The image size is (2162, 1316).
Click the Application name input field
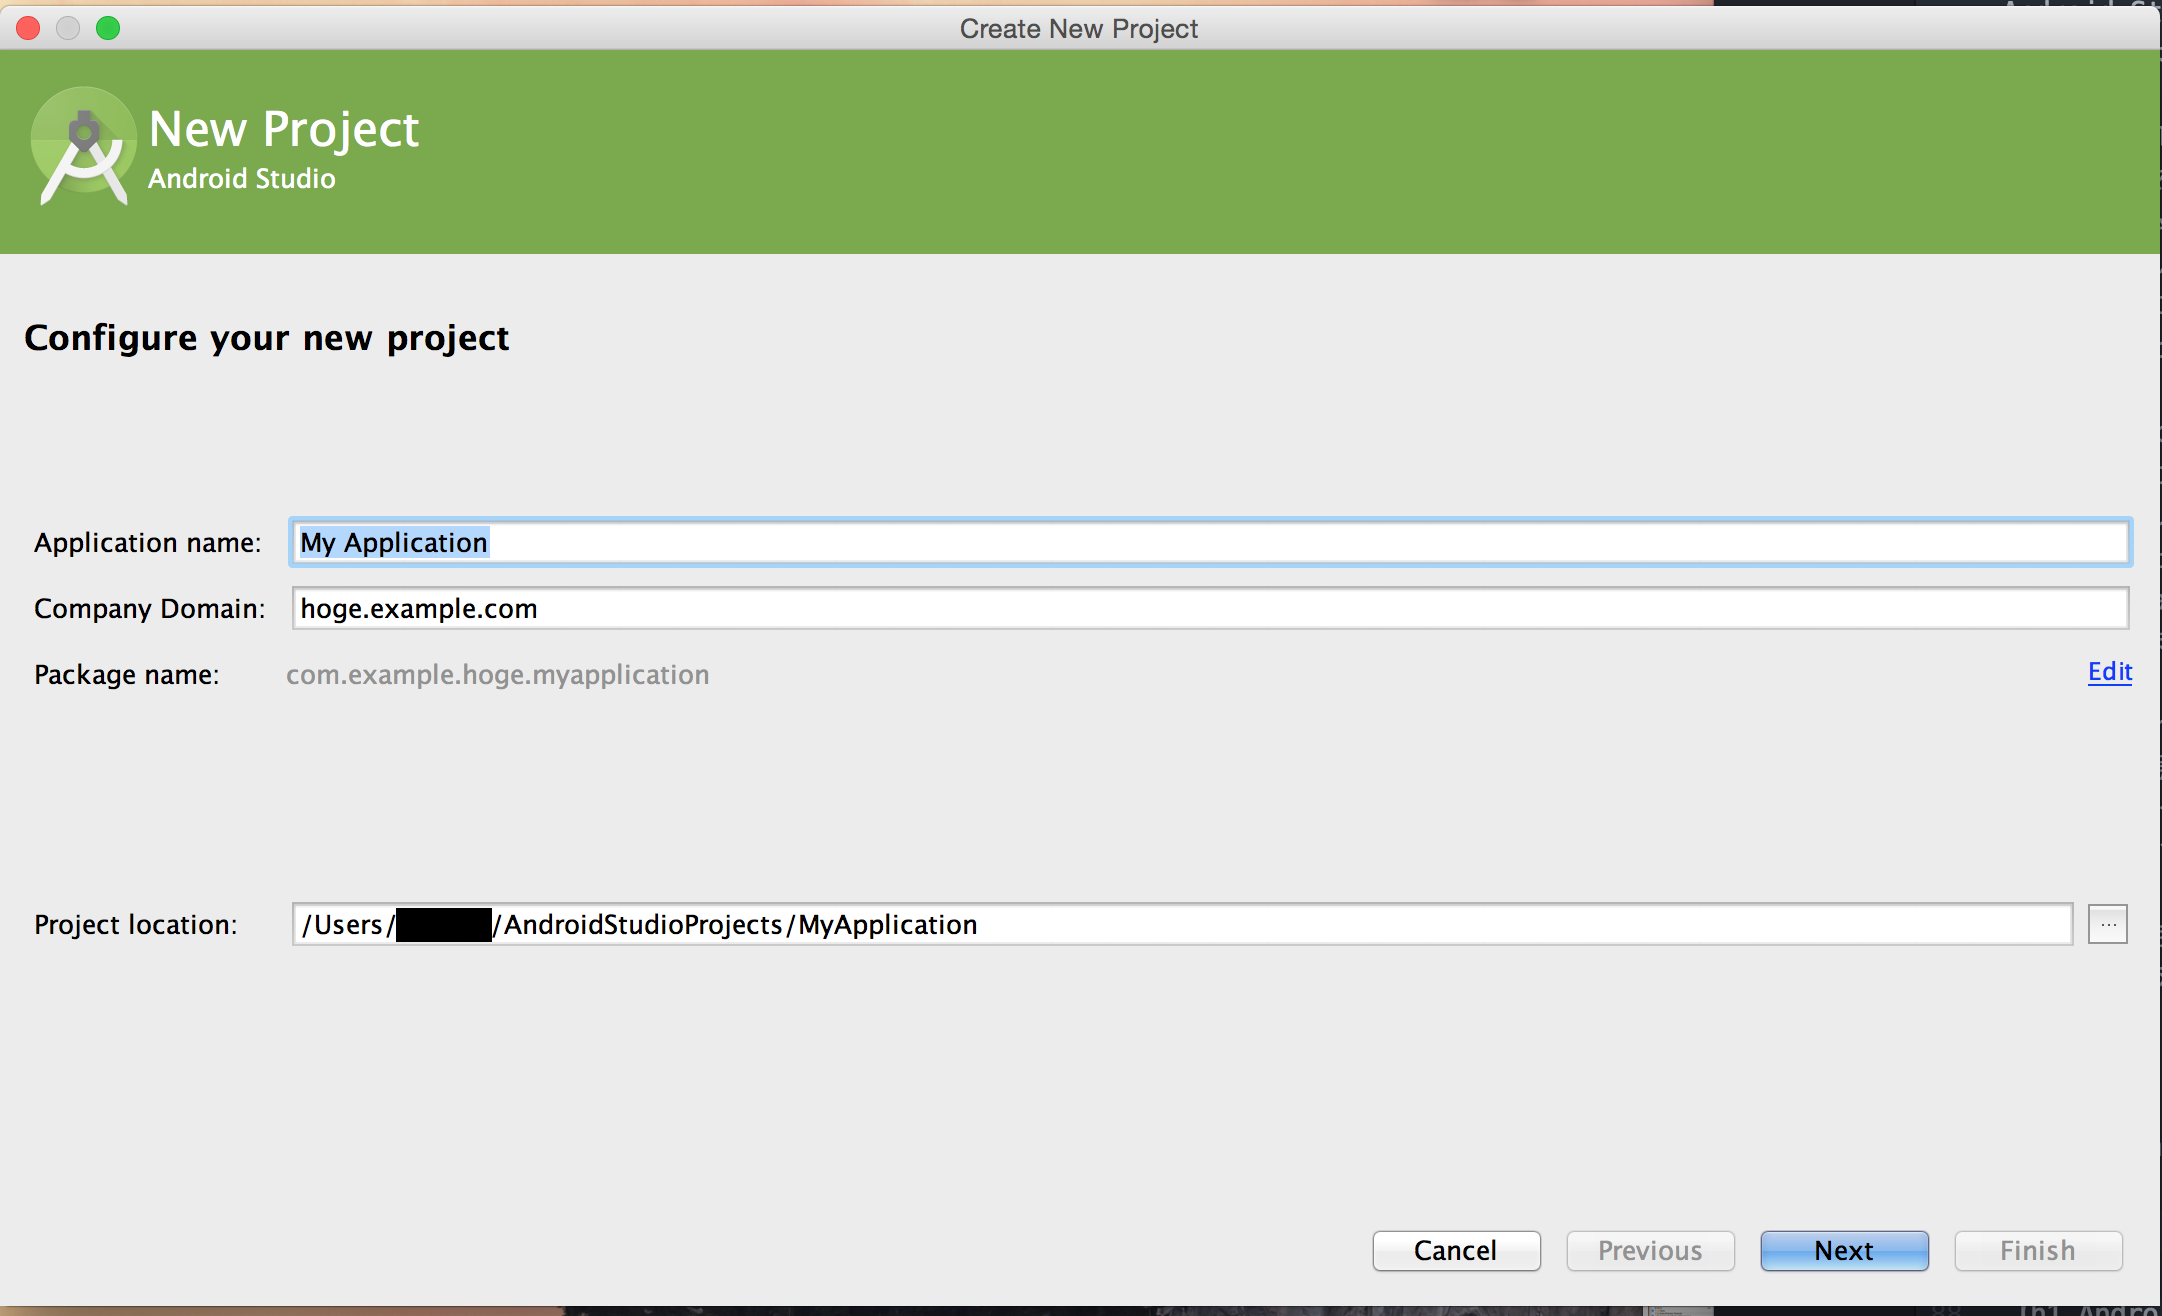(x=1210, y=542)
